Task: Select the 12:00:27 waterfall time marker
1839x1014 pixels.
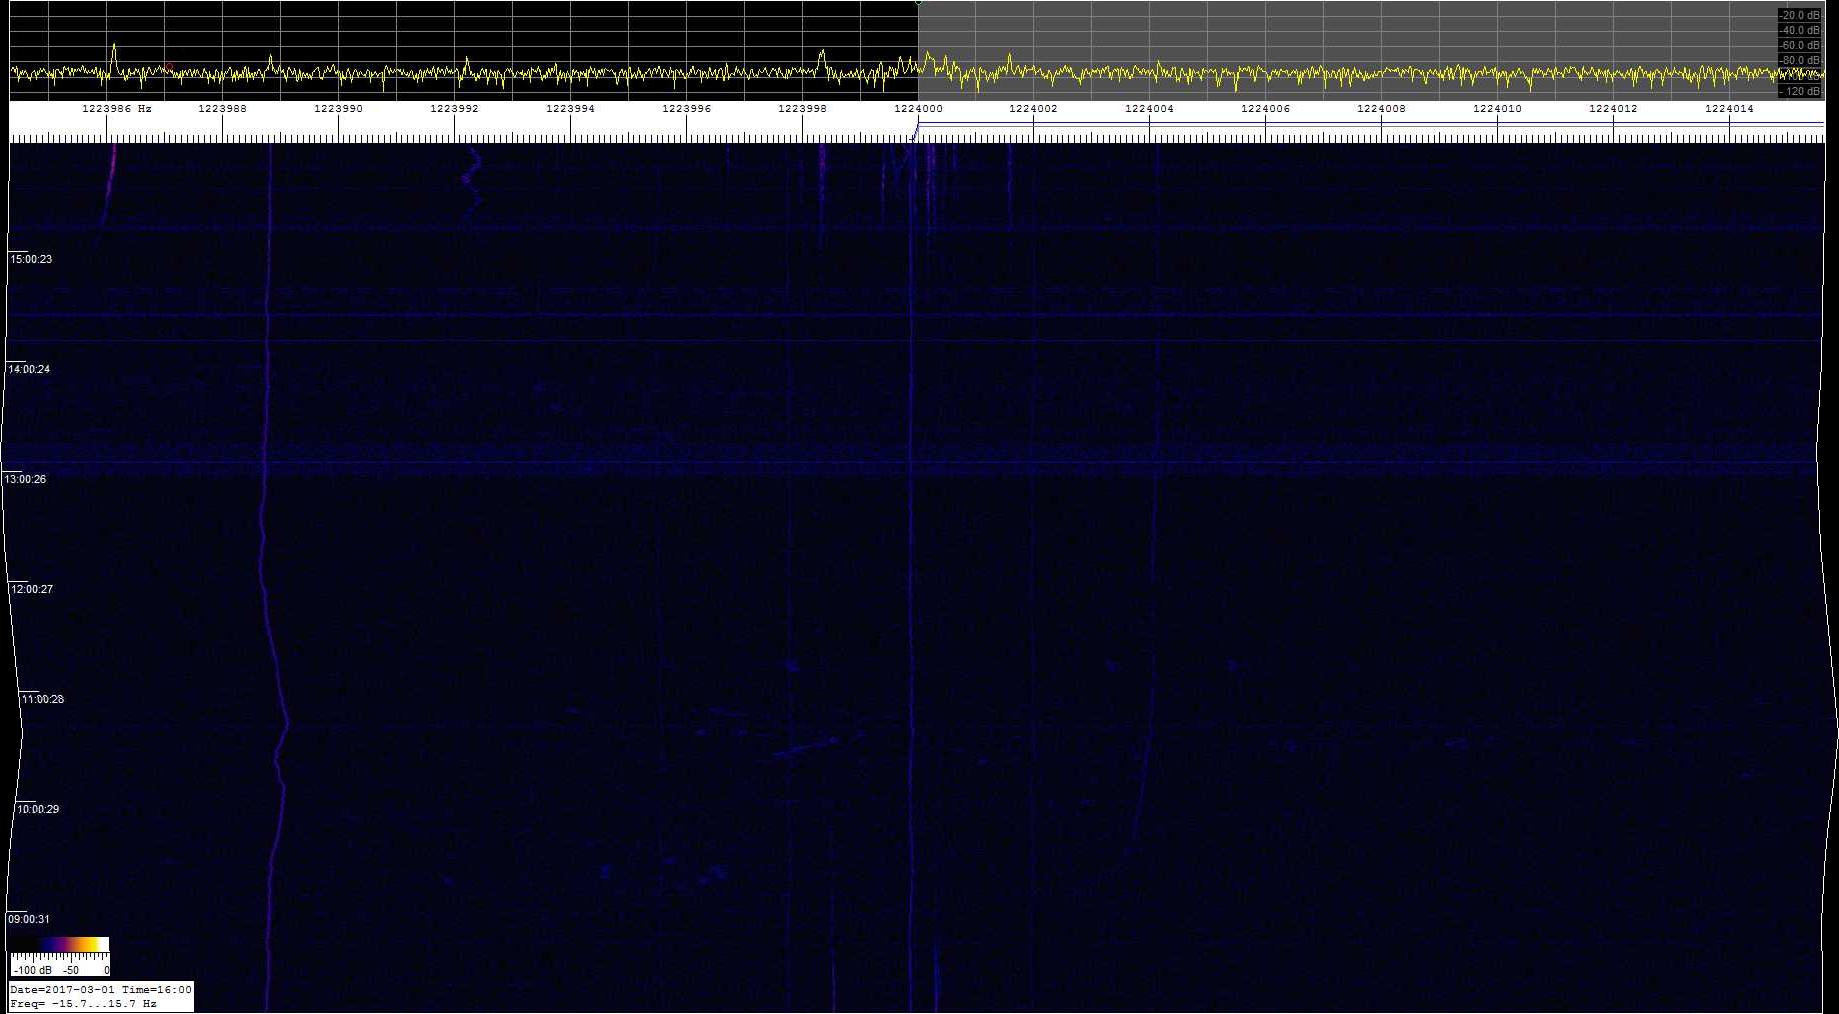Action: click(31, 589)
